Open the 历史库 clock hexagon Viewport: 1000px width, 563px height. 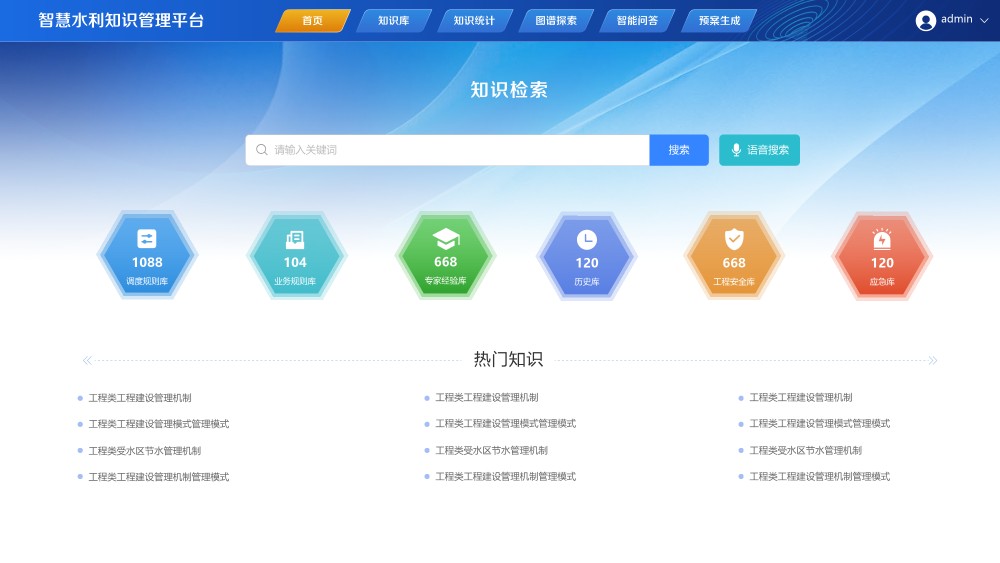pyautogui.click(x=587, y=255)
